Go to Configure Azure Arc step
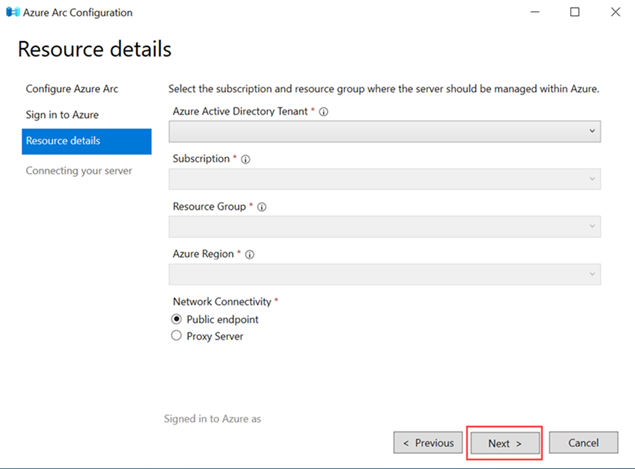The image size is (635, 469). (71, 89)
